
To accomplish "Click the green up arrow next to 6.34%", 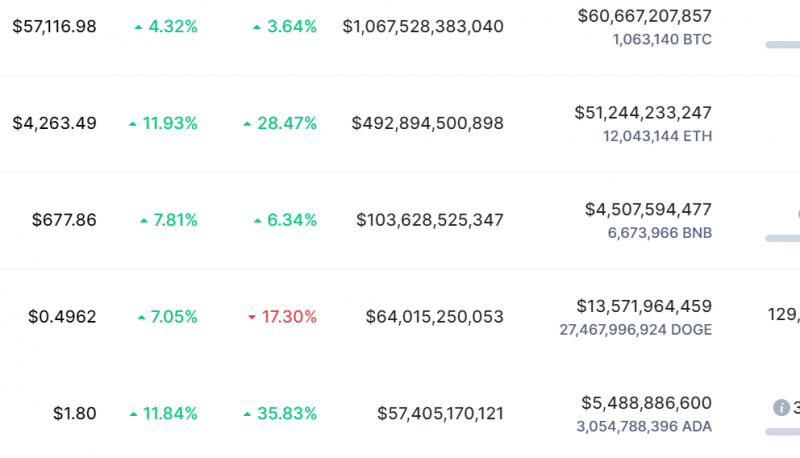I will (x=257, y=220).
